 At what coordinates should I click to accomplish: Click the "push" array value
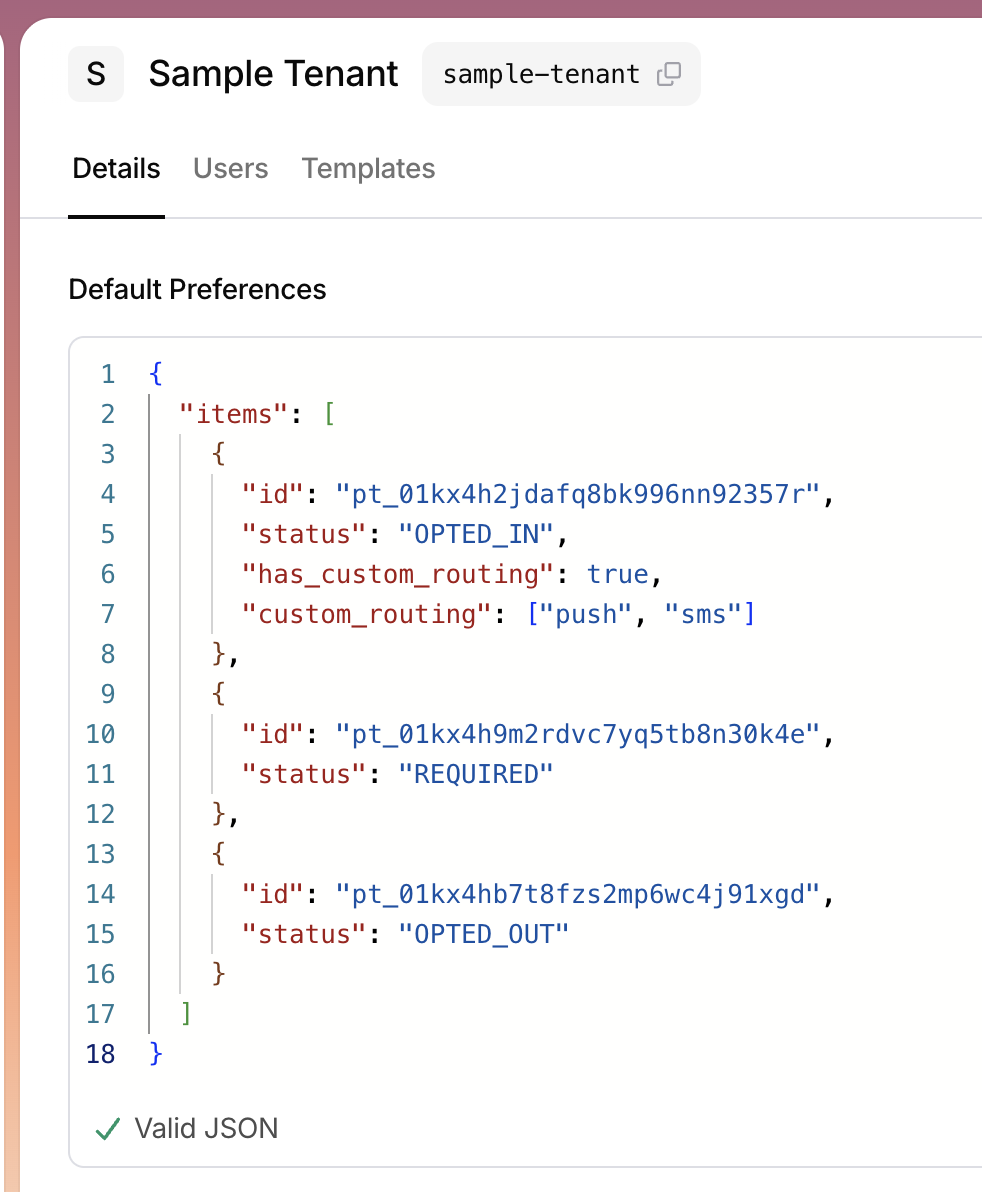586,614
